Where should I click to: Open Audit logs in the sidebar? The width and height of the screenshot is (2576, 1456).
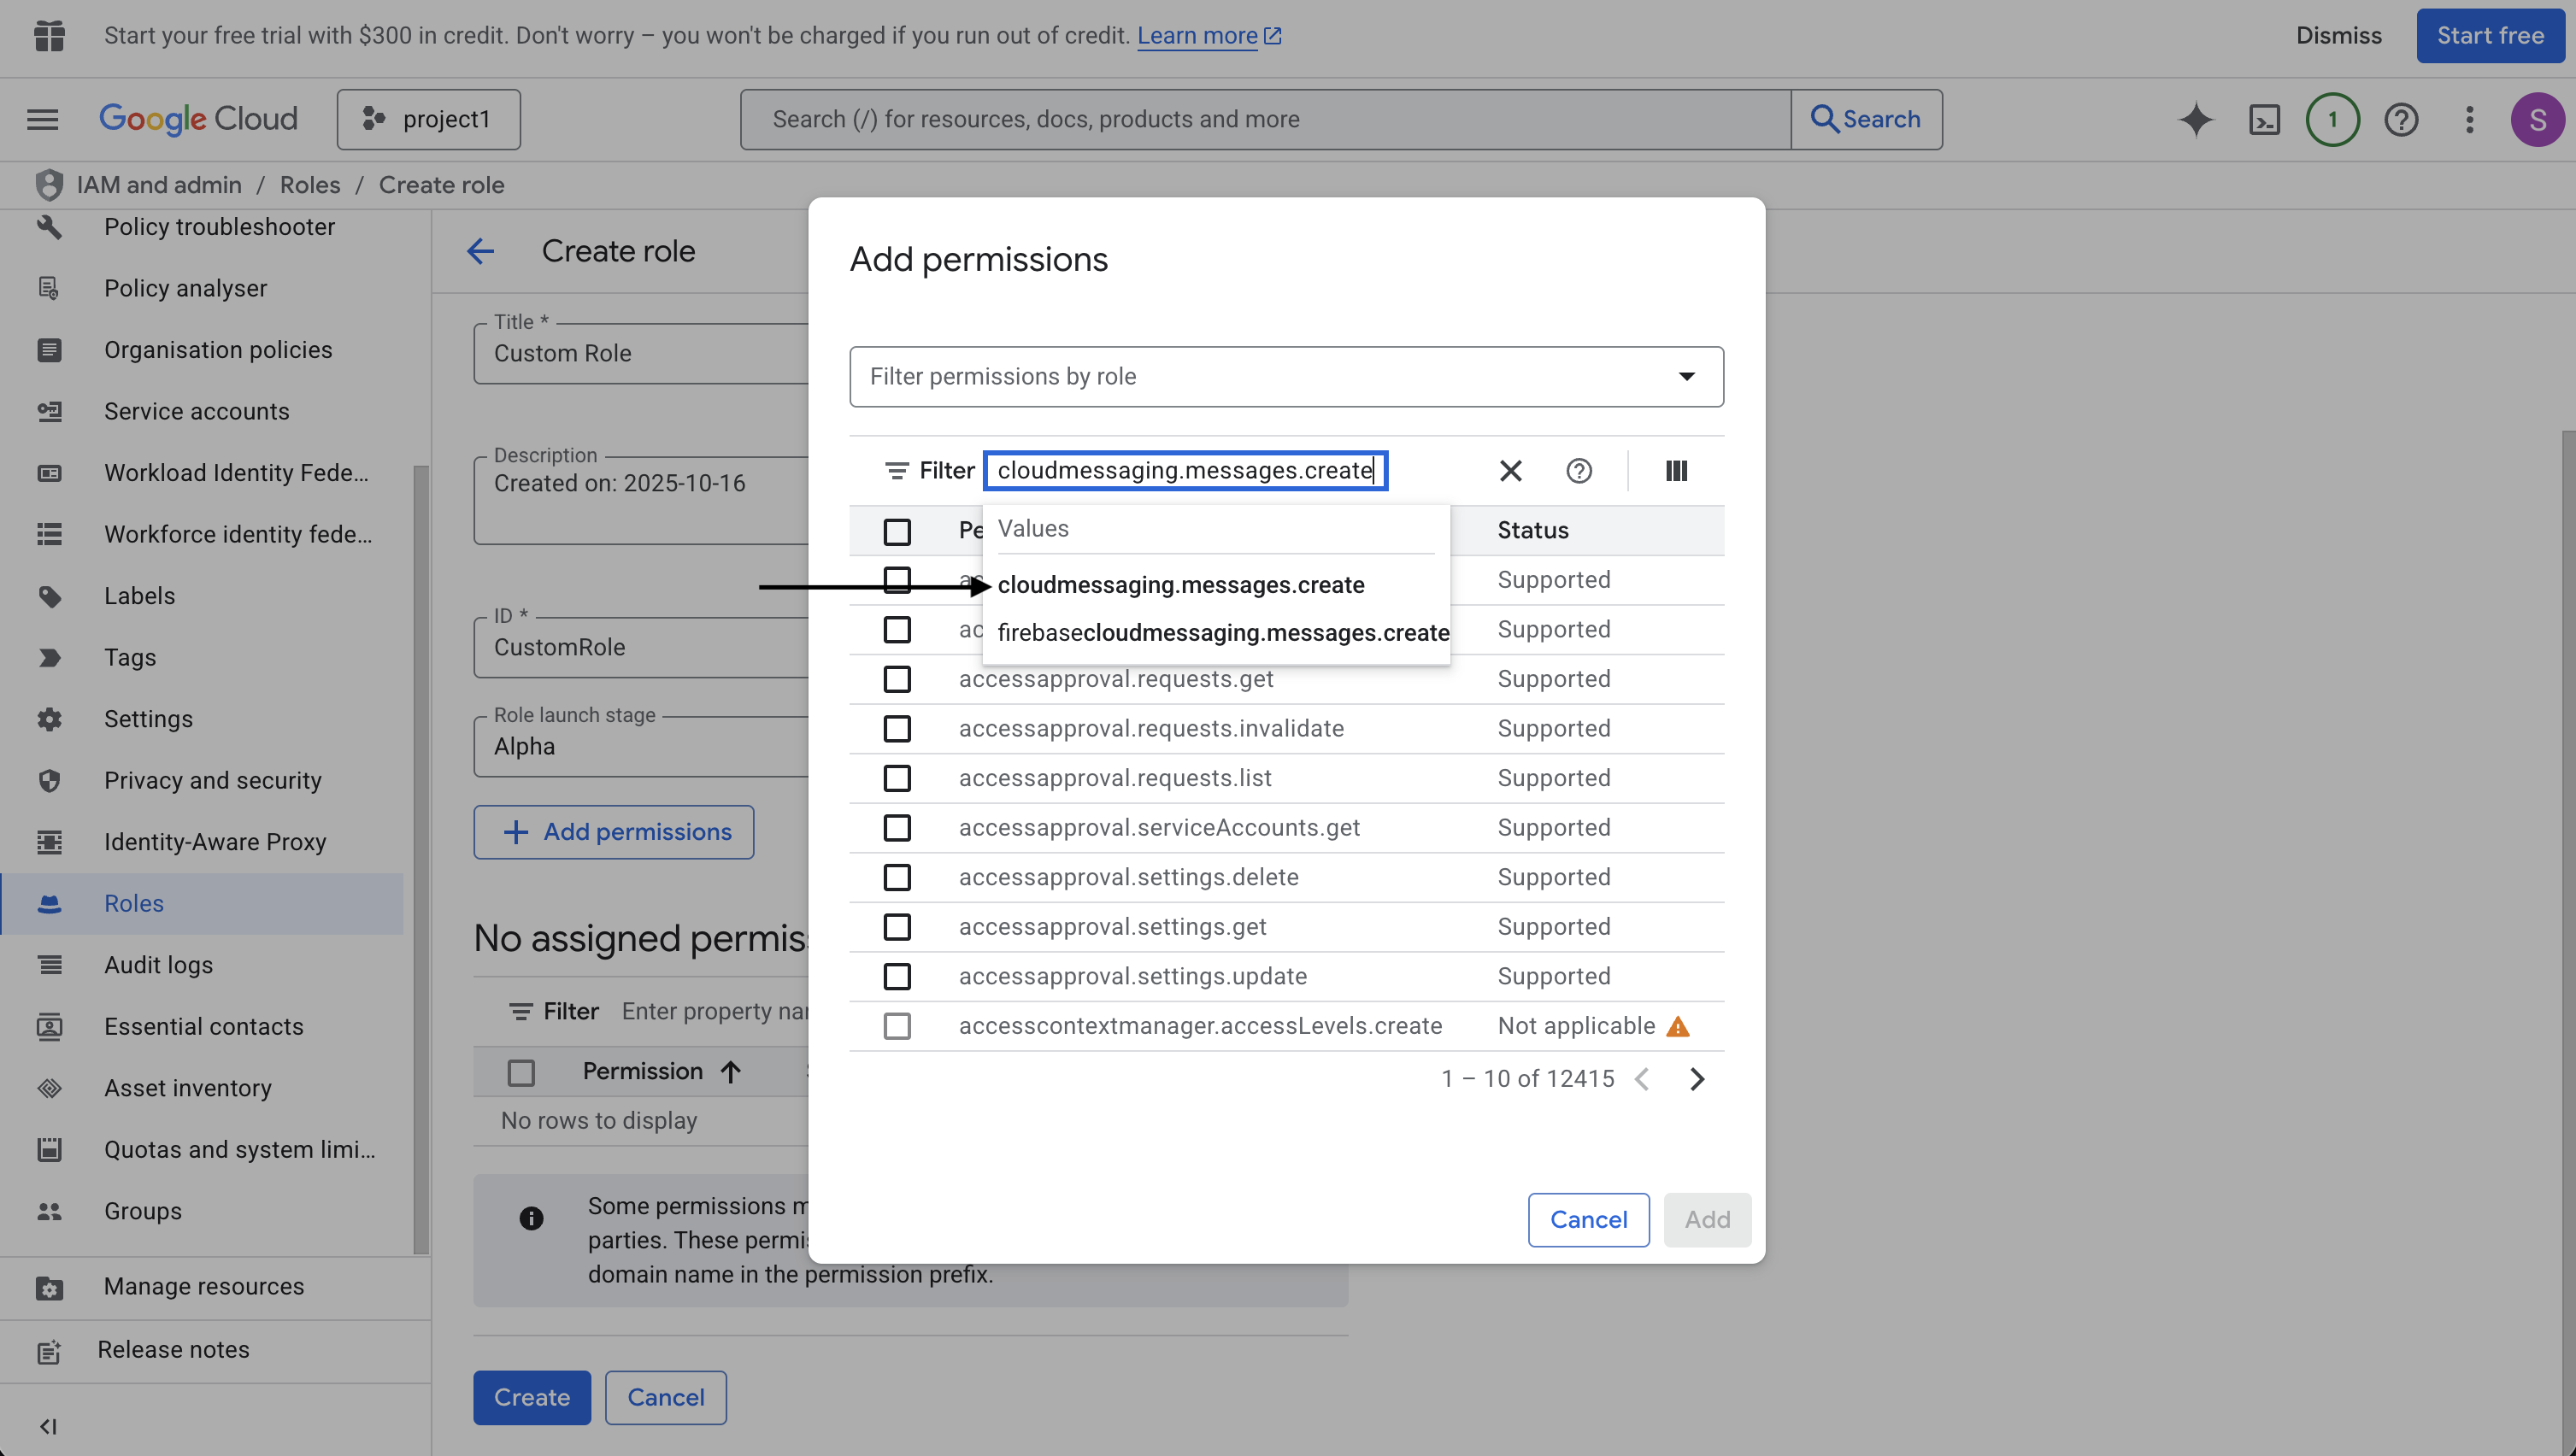coord(158,964)
